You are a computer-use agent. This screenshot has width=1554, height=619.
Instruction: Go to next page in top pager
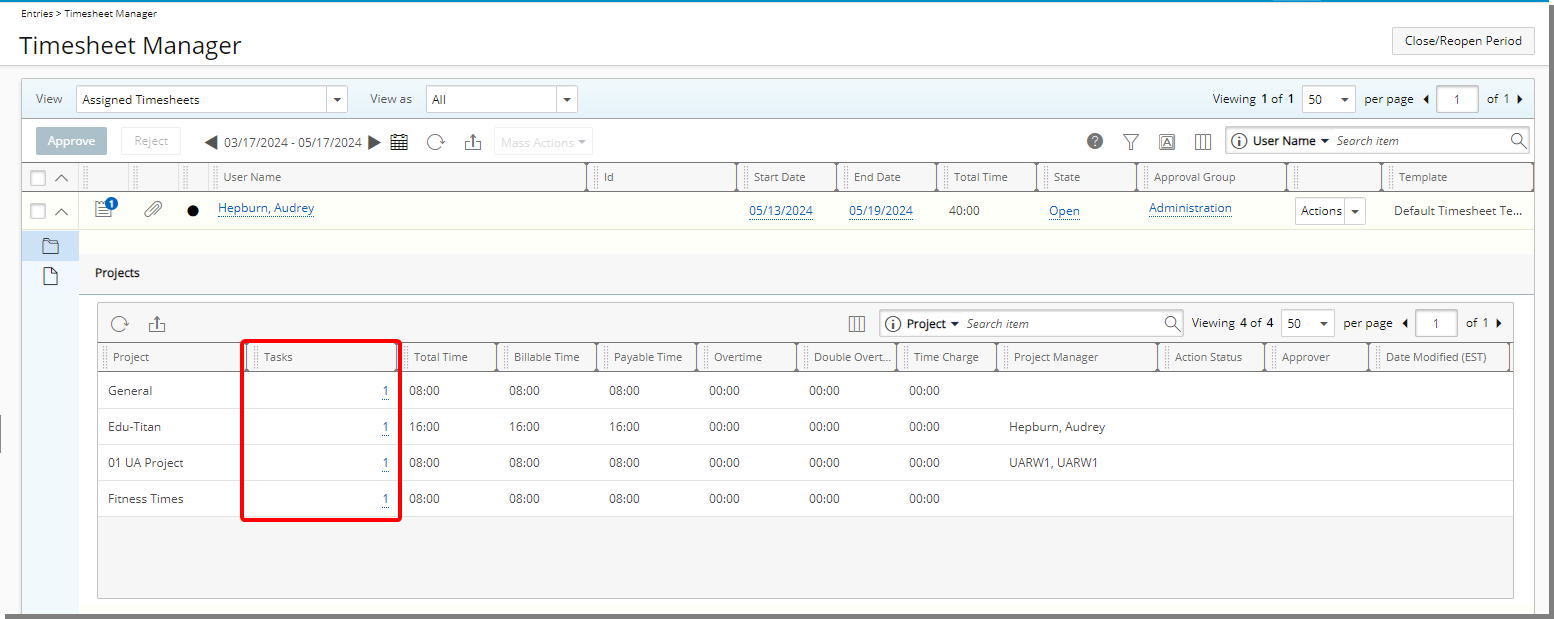click(1520, 99)
